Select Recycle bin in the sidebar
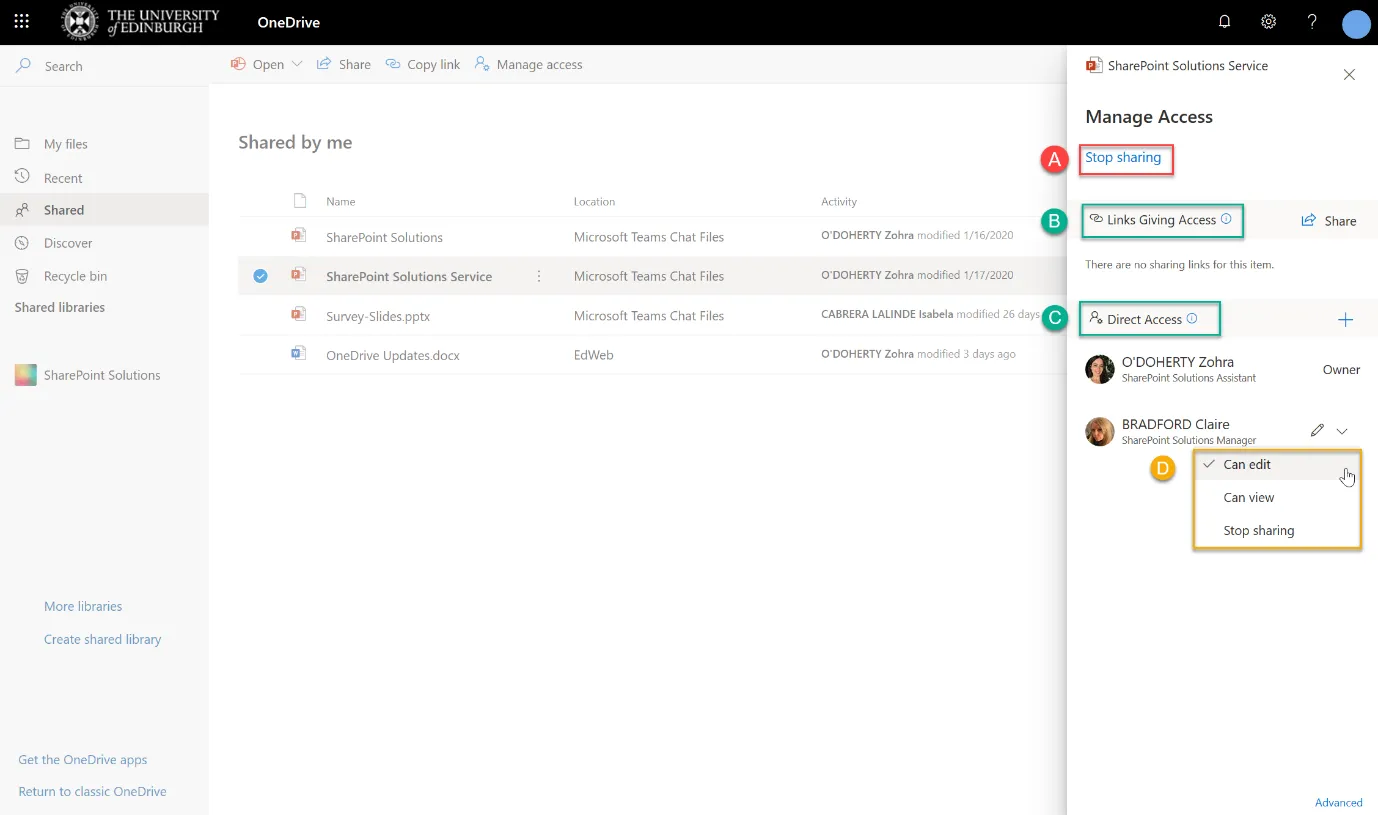This screenshot has width=1378, height=815. point(77,276)
